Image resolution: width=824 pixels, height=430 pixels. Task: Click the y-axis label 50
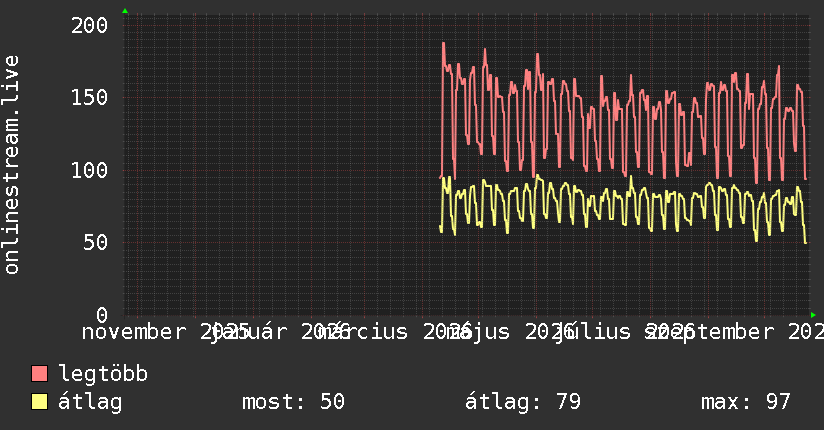96,242
